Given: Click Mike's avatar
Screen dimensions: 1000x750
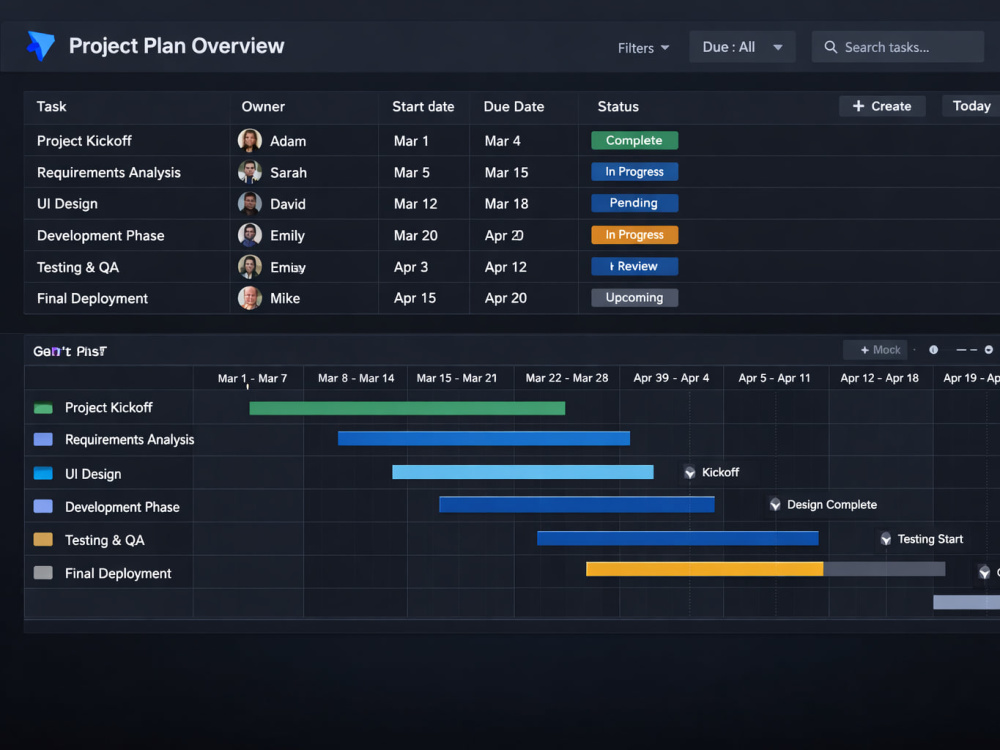Looking at the screenshot, I should point(249,298).
